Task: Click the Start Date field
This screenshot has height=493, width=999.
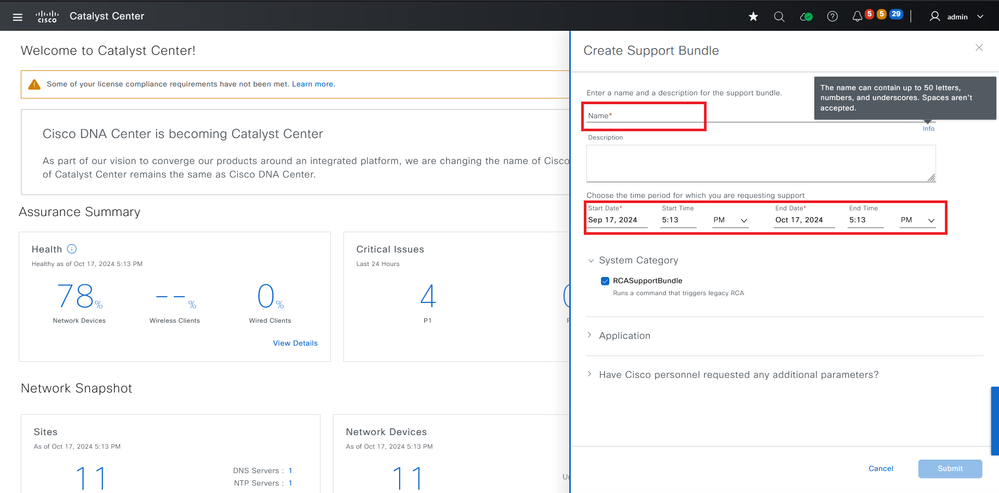Action: click(617, 220)
